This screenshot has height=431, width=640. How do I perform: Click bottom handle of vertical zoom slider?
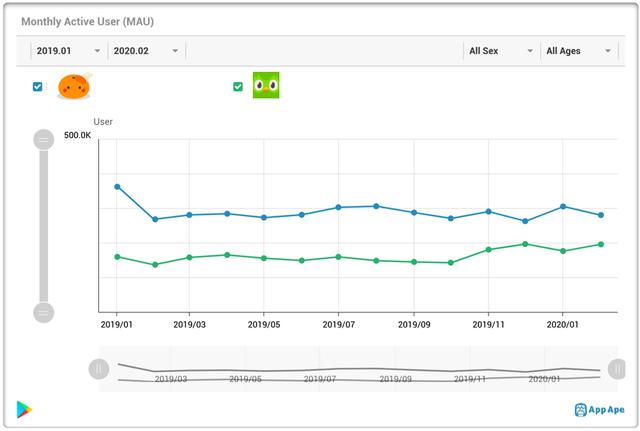pos(43,312)
